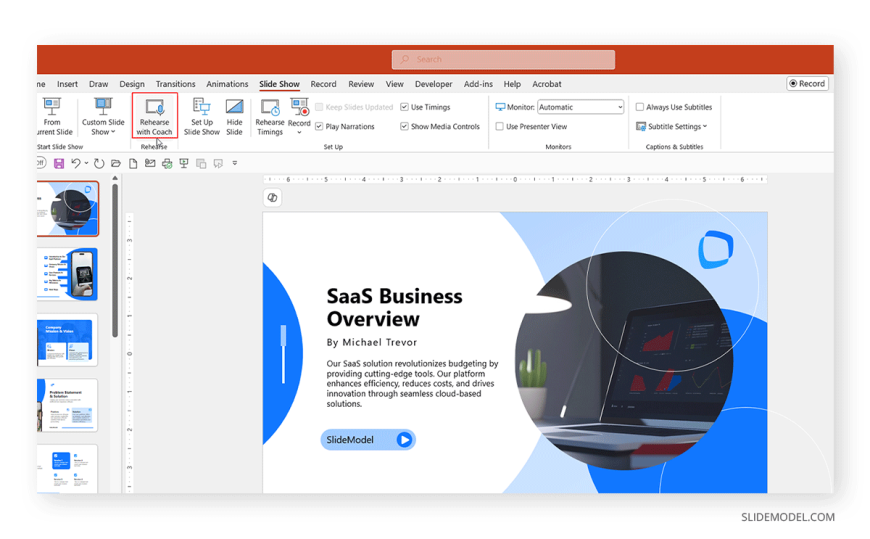Screen dimensions: 870x539
Task: Expand the Undo history dropdown arrow
Action: coord(87,163)
